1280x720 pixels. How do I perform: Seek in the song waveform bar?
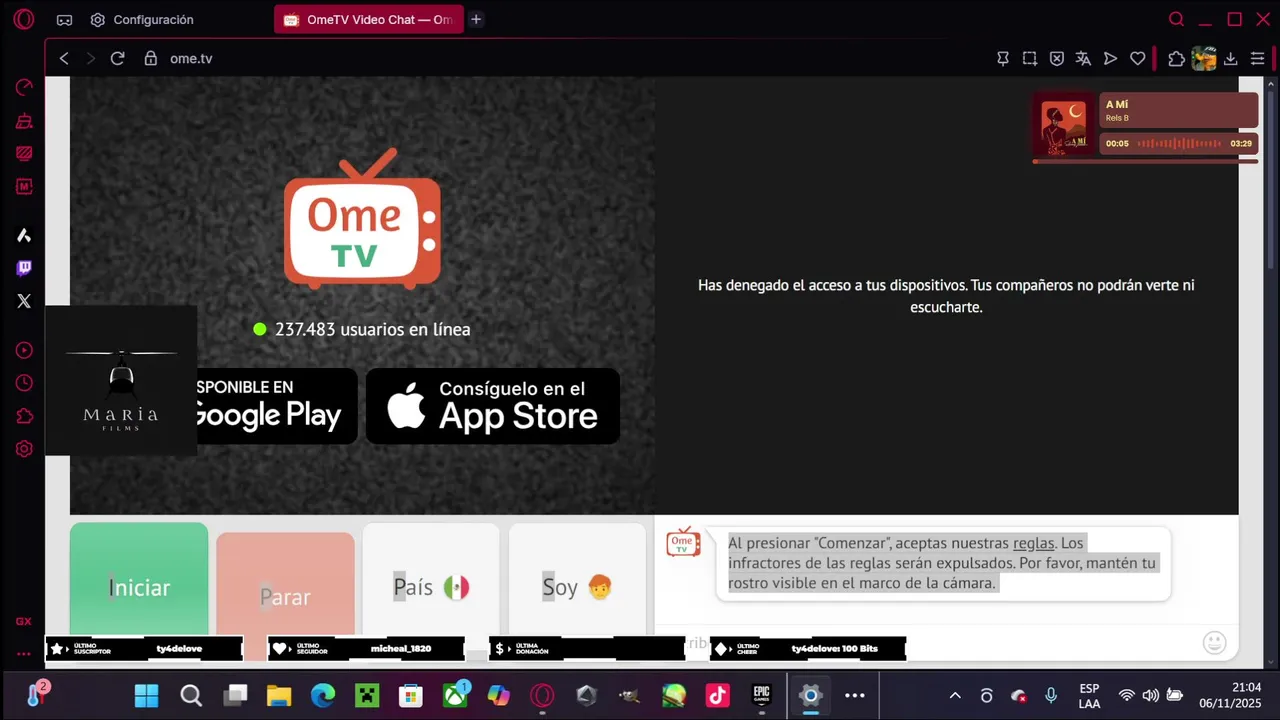click(1179, 143)
